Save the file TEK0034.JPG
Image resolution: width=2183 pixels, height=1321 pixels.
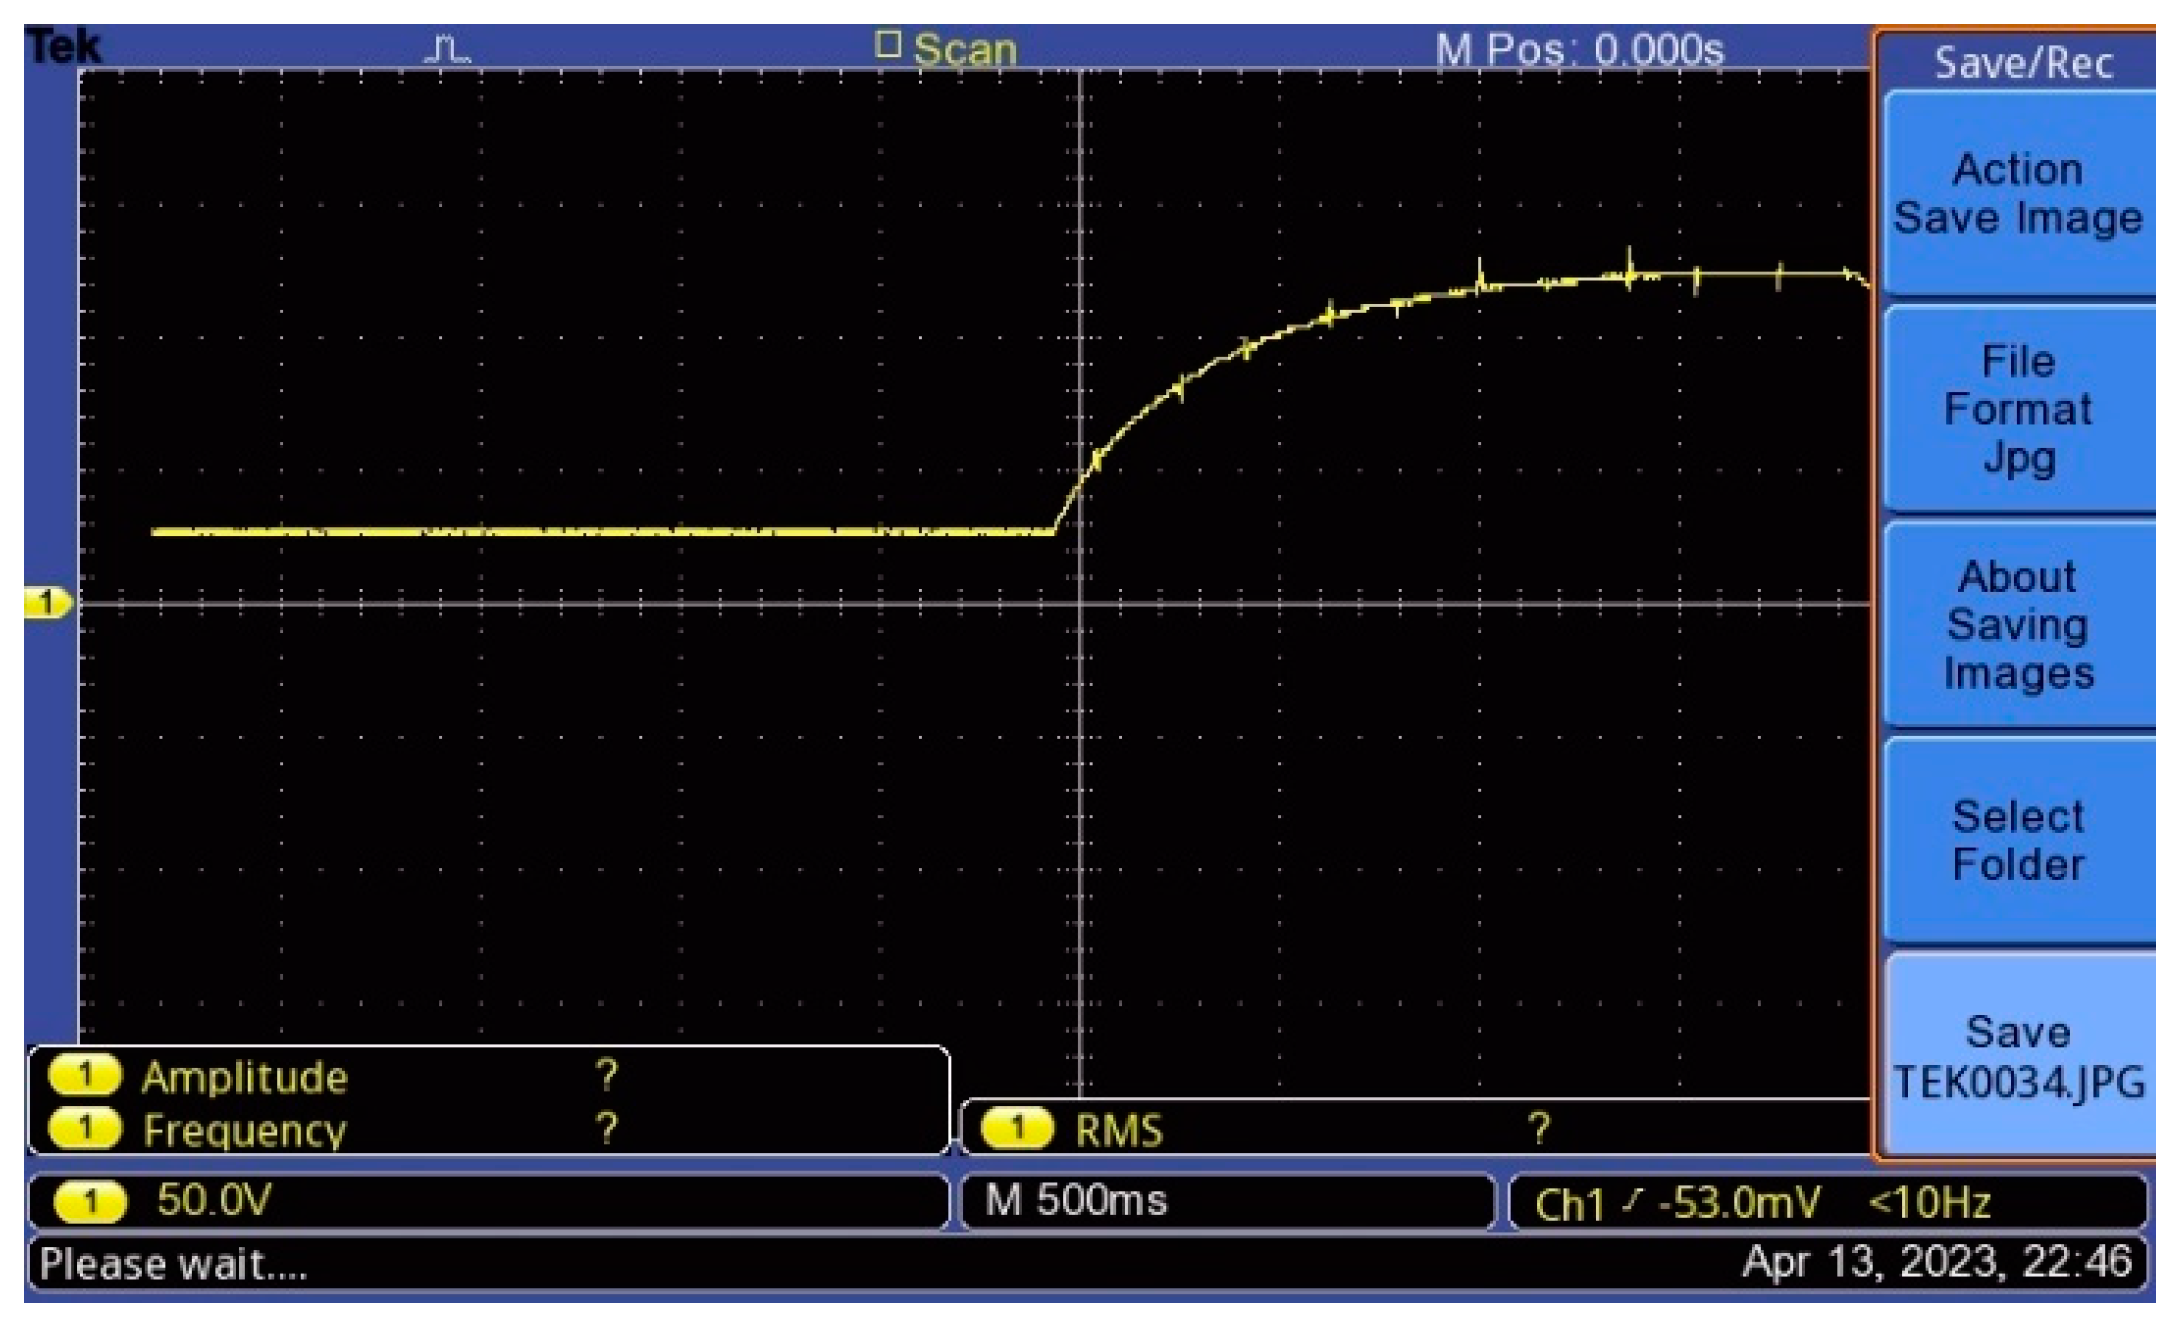point(2017,1057)
